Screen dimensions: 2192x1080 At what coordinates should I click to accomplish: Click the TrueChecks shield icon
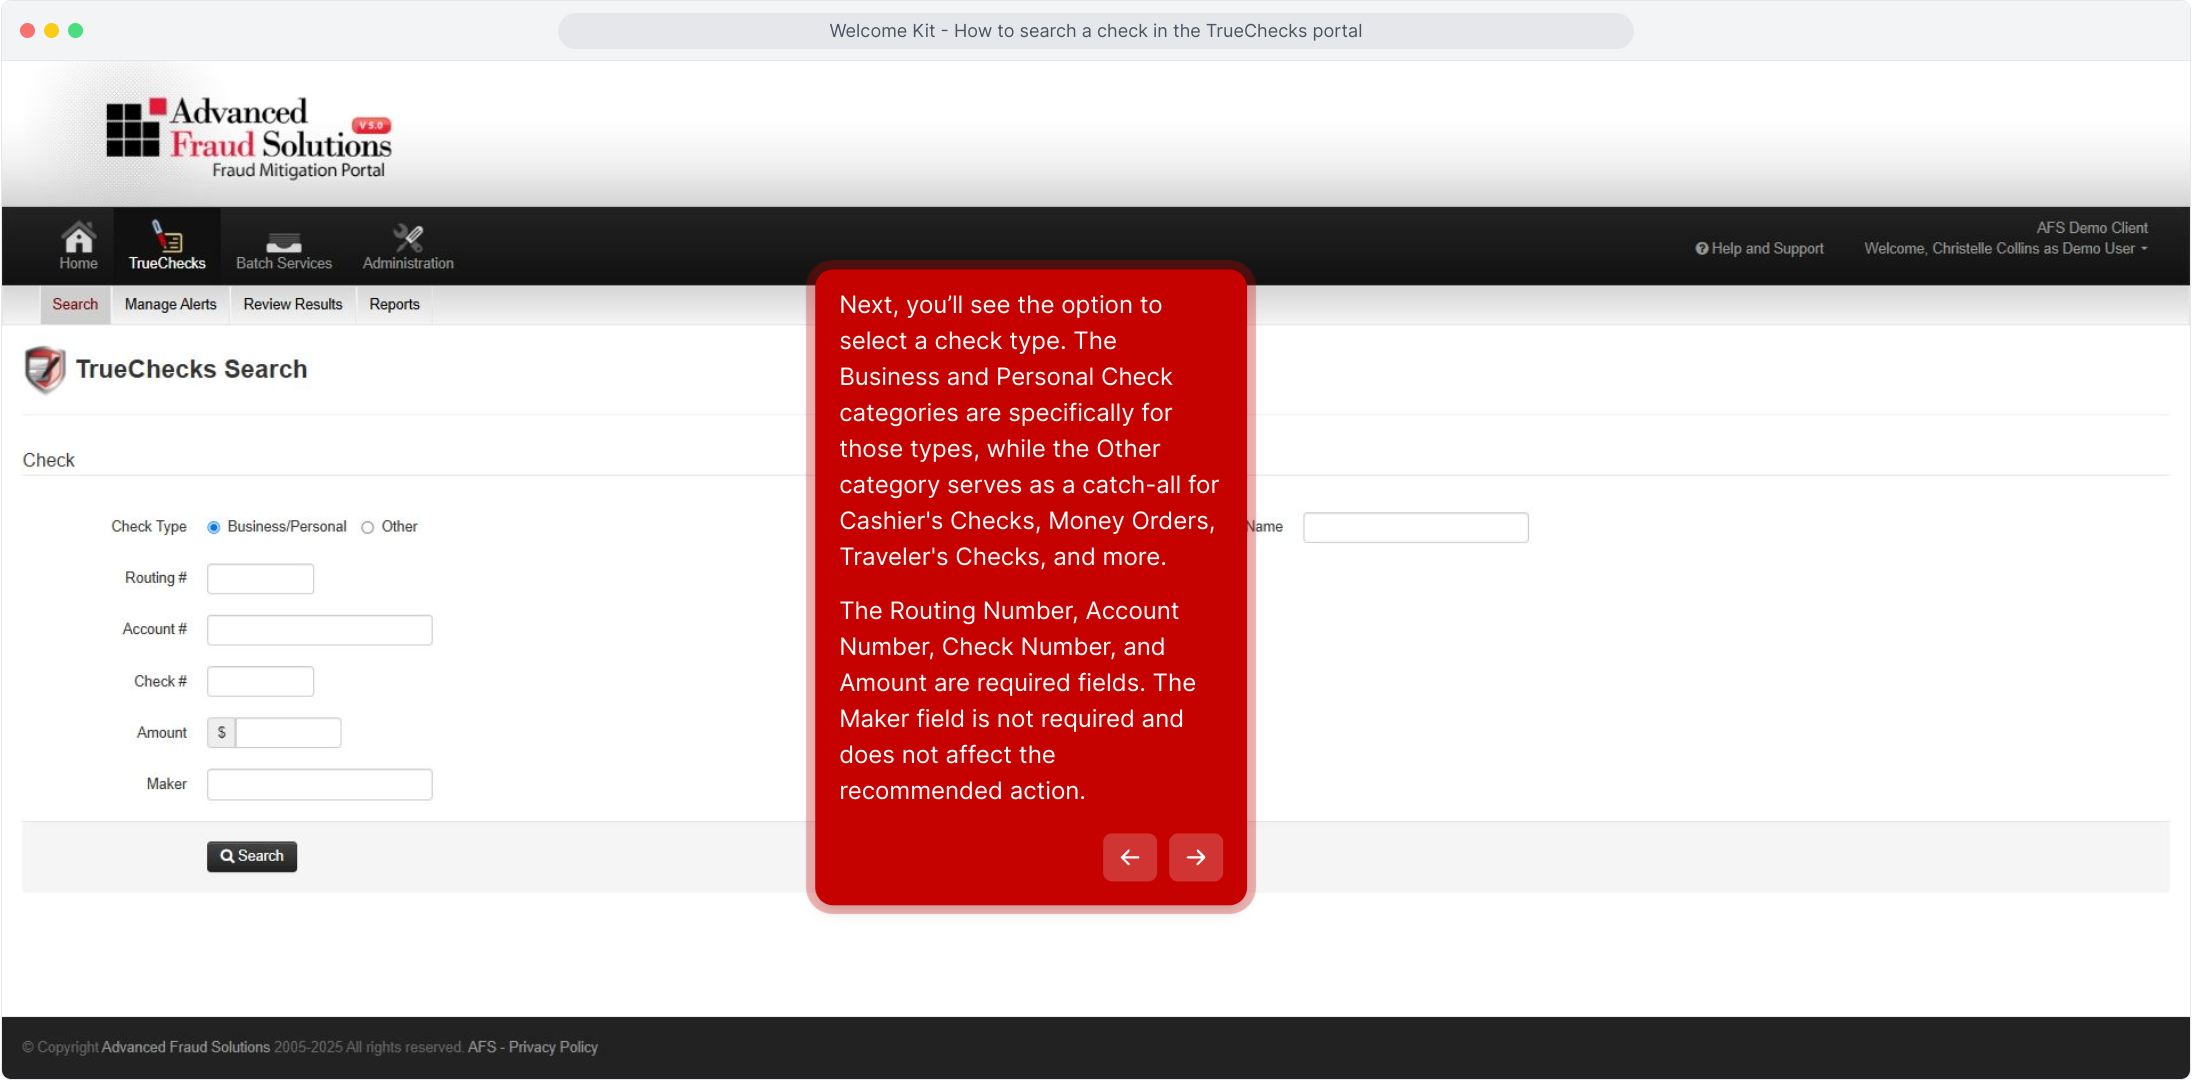(x=45, y=369)
